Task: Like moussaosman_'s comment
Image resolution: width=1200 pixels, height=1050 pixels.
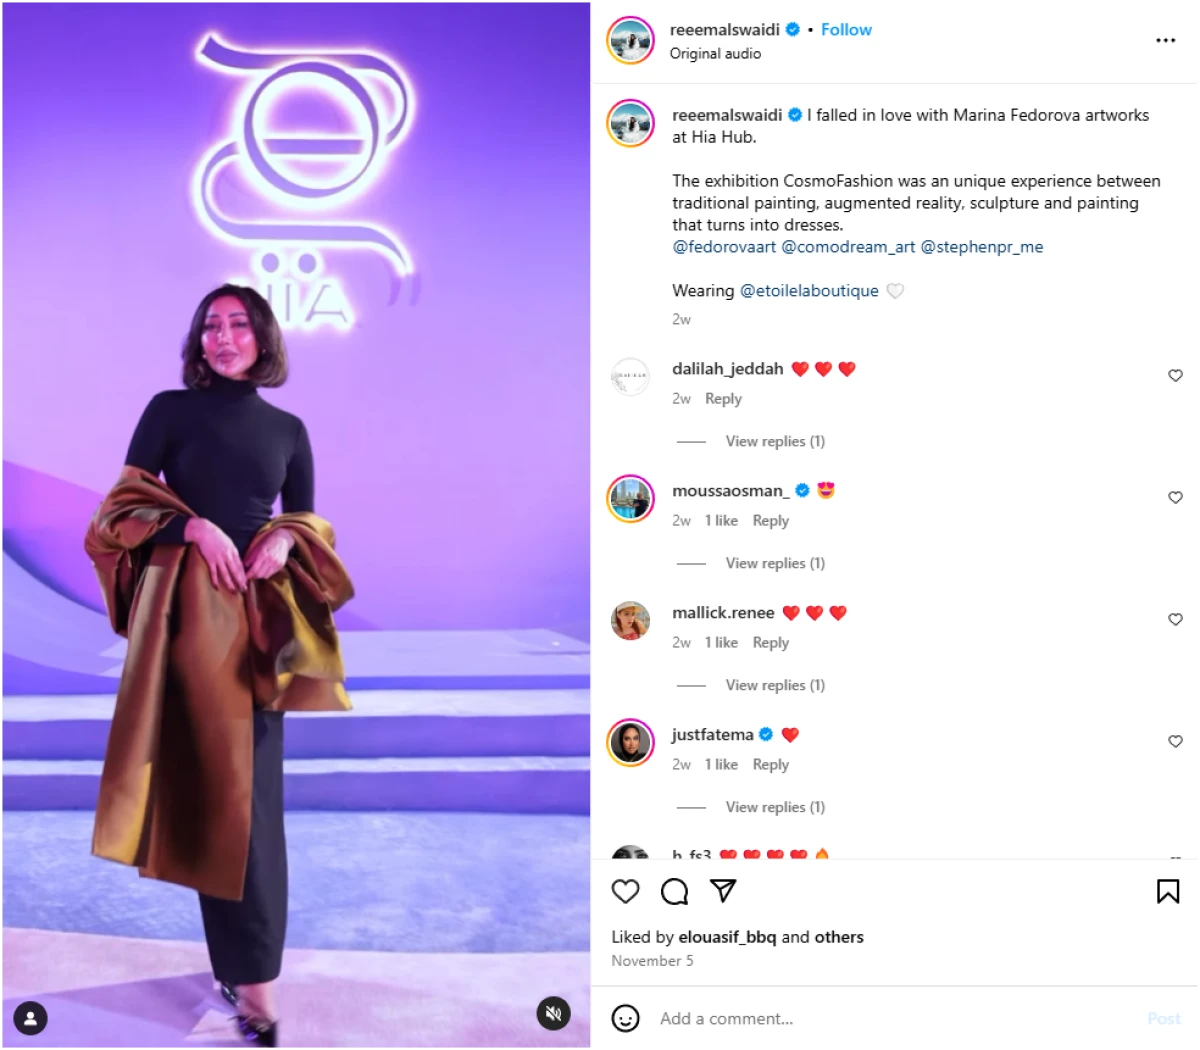Action: 1175,498
